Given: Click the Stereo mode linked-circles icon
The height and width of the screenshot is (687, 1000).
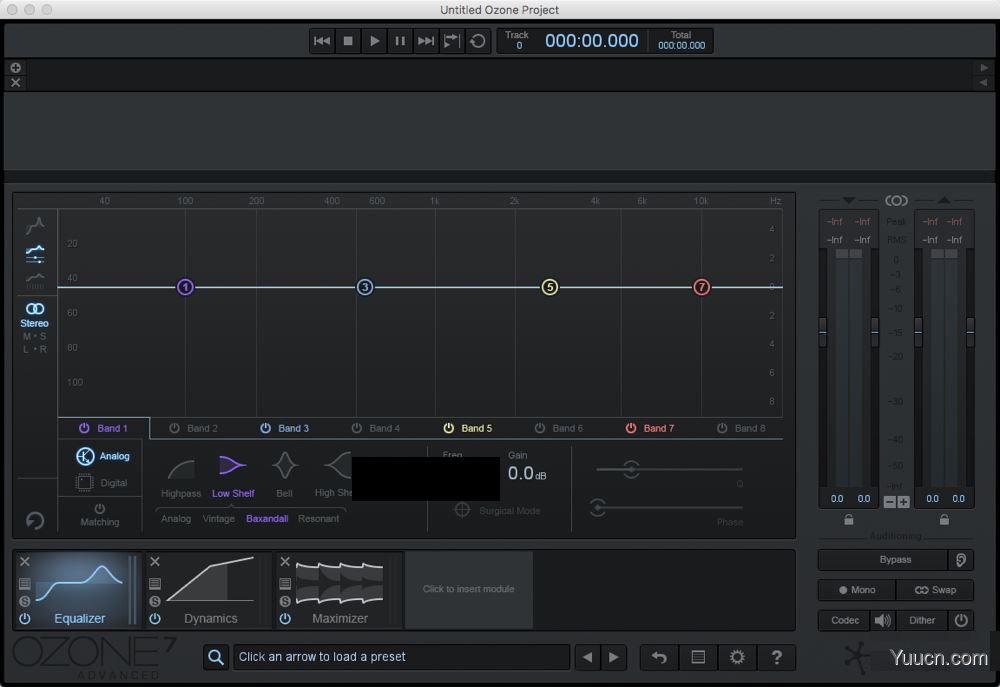Looking at the screenshot, I should [34, 309].
